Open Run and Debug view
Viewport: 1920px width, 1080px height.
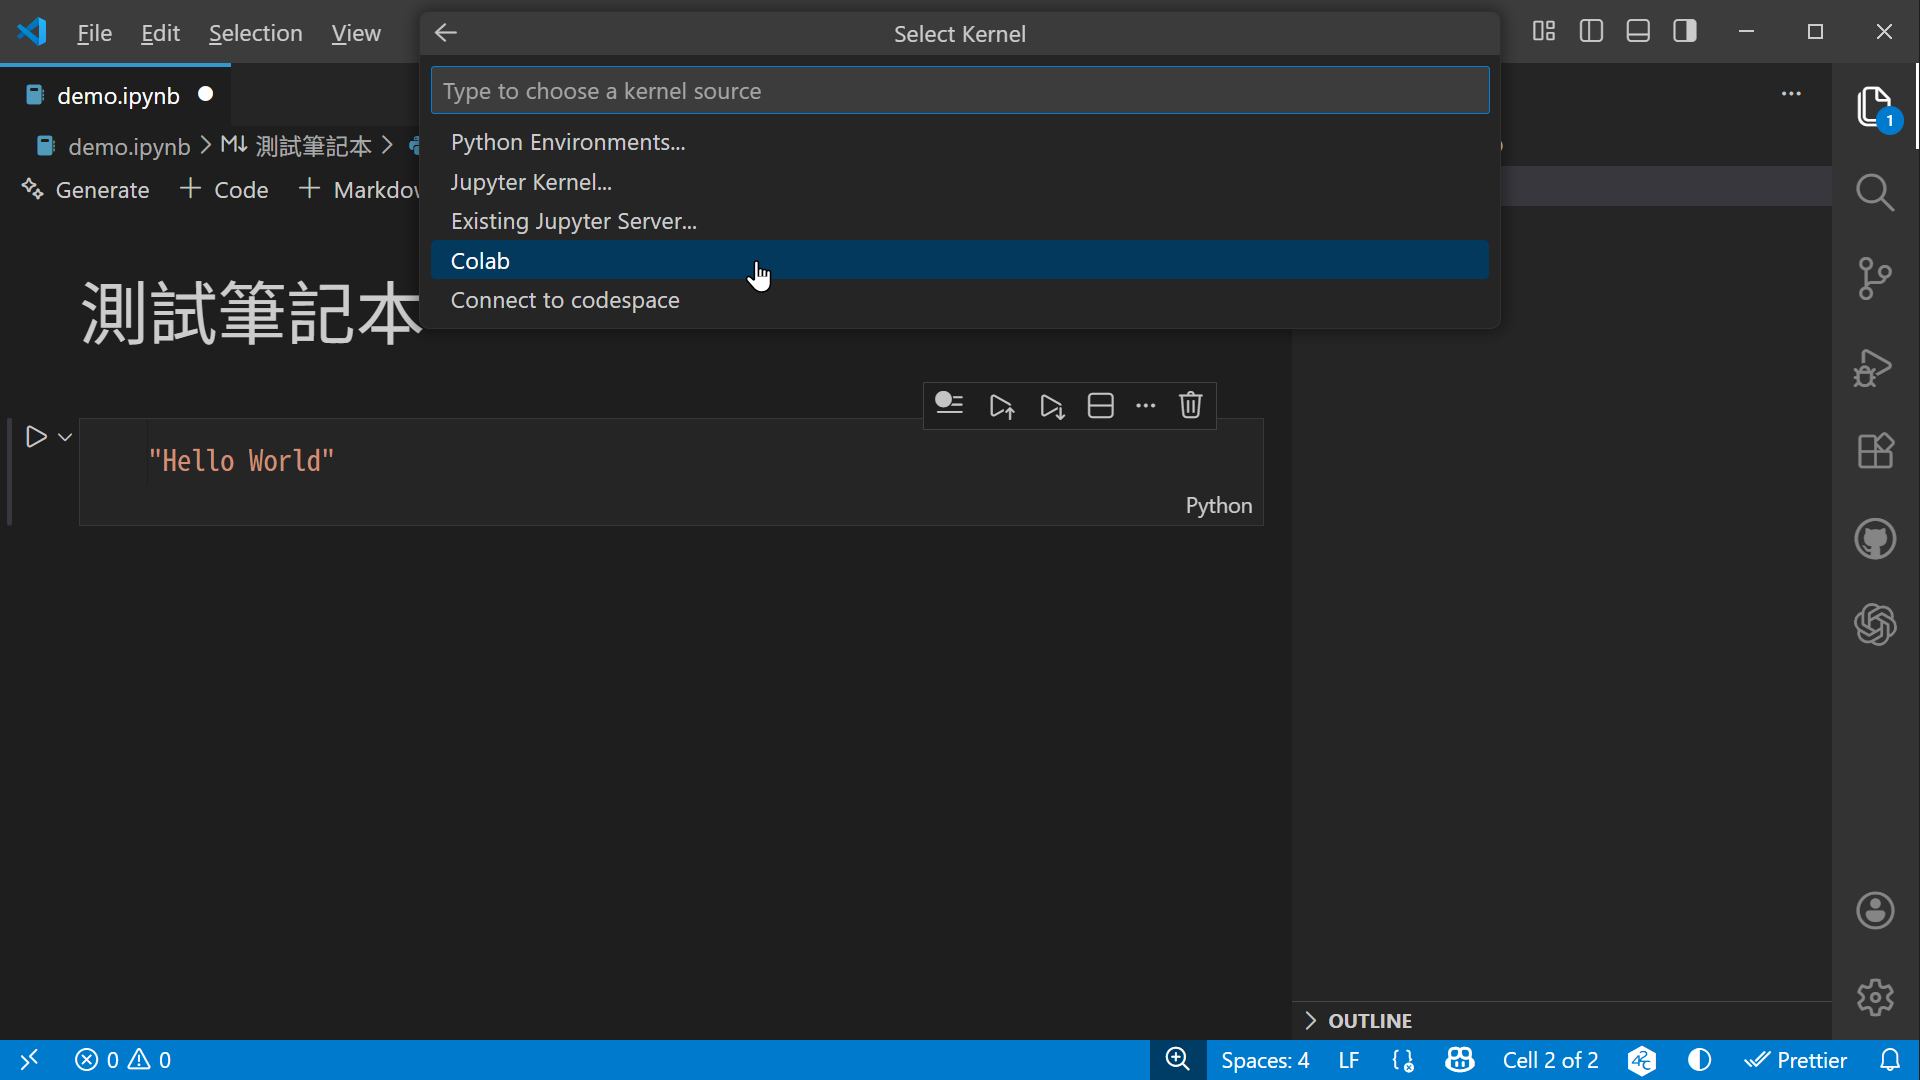coord(1873,367)
